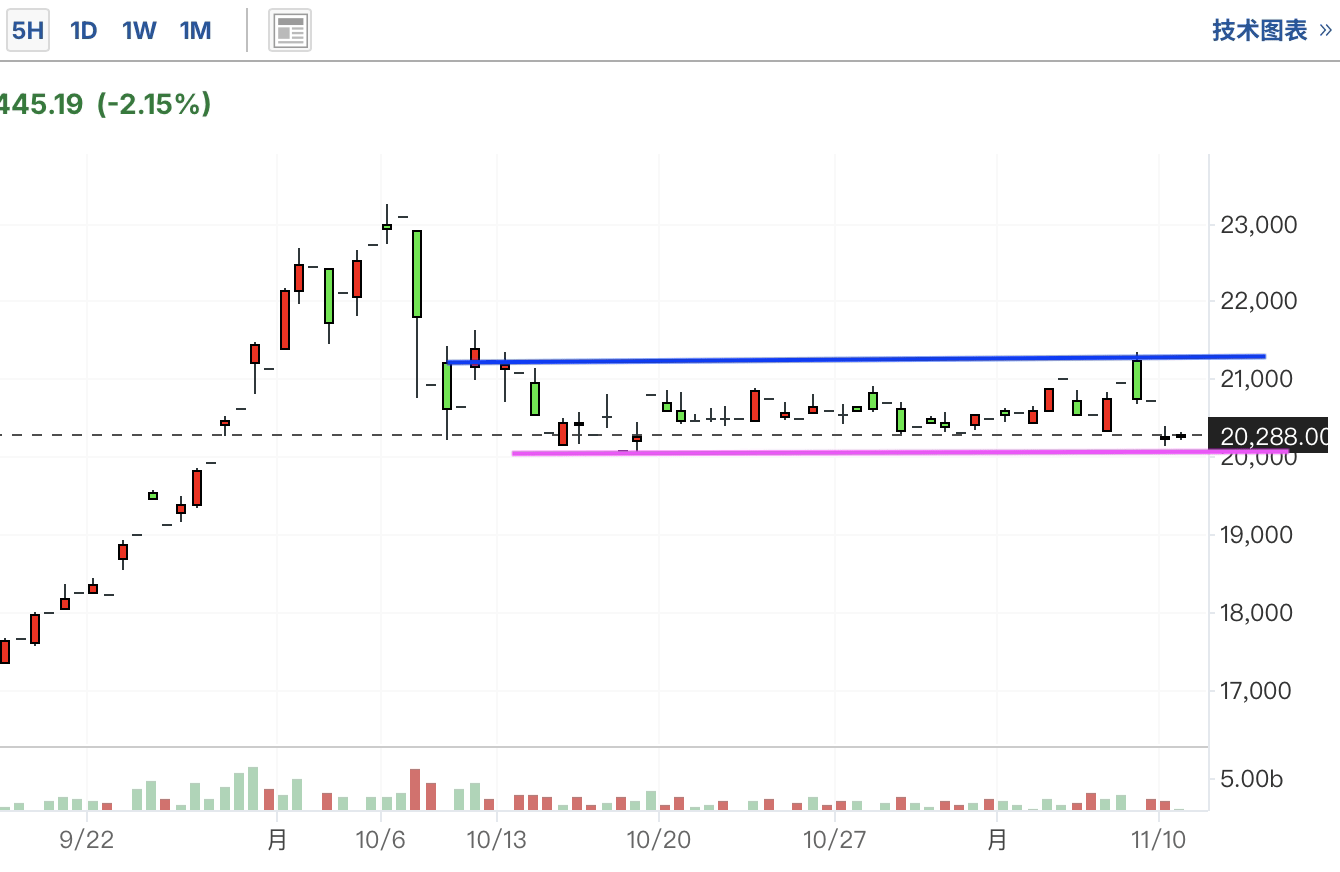
Task: Click the 23,000 price axis label
Action: (x=1258, y=224)
